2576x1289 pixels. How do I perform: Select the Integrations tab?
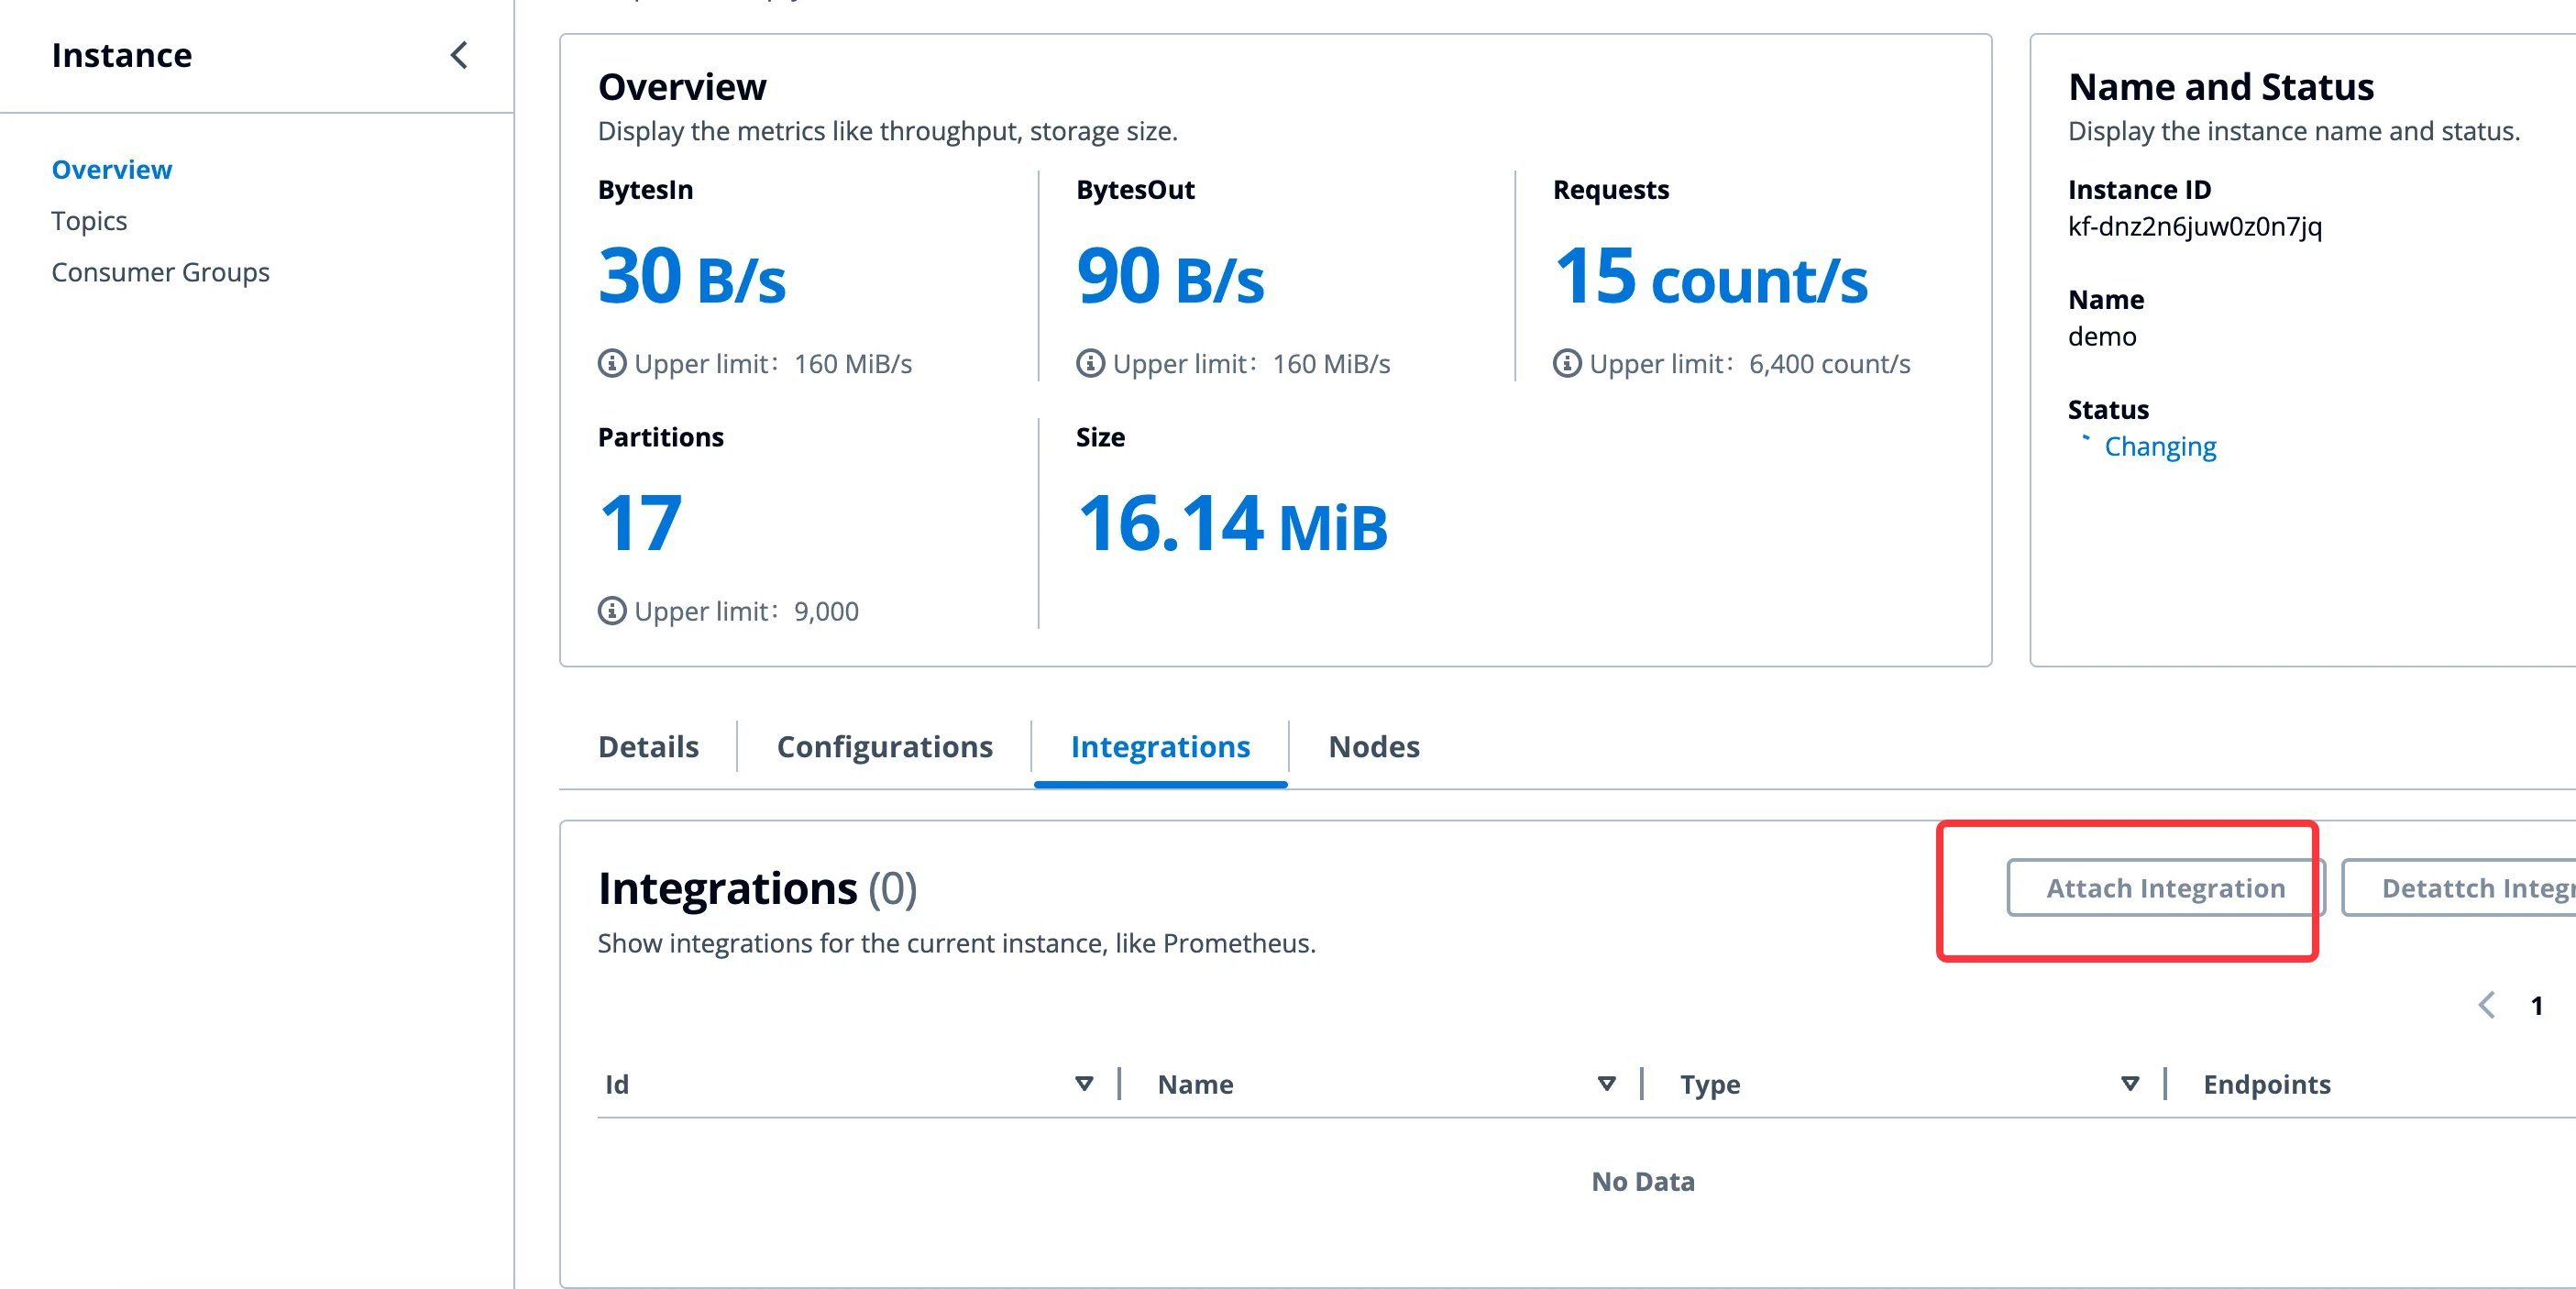pos(1160,747)
